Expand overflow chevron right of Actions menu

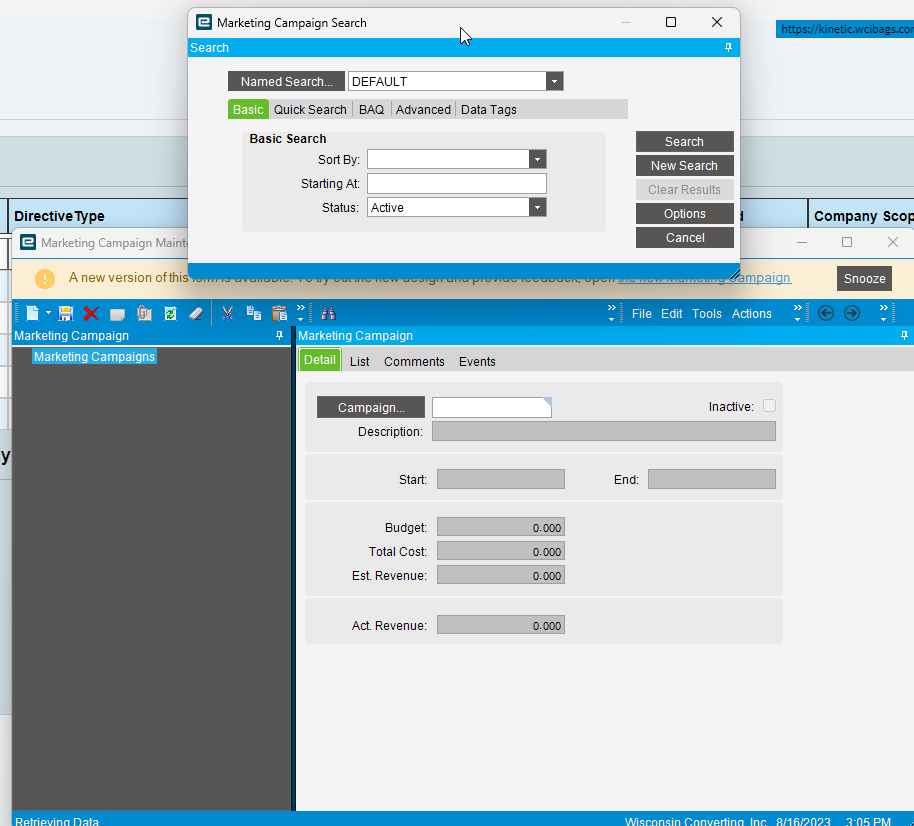797,313
